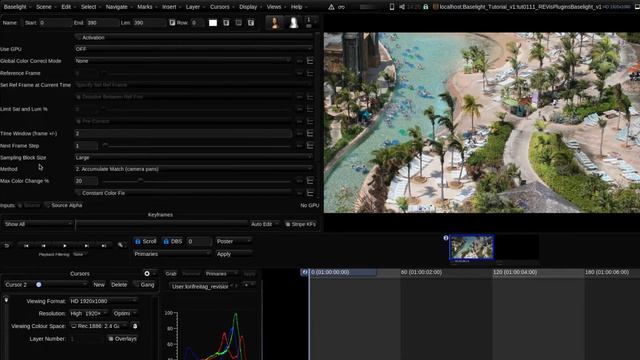The image size is (640, 360).
Task: Toggle the Row checkbox
Action: pyautogui.click(x=172, y=23)
